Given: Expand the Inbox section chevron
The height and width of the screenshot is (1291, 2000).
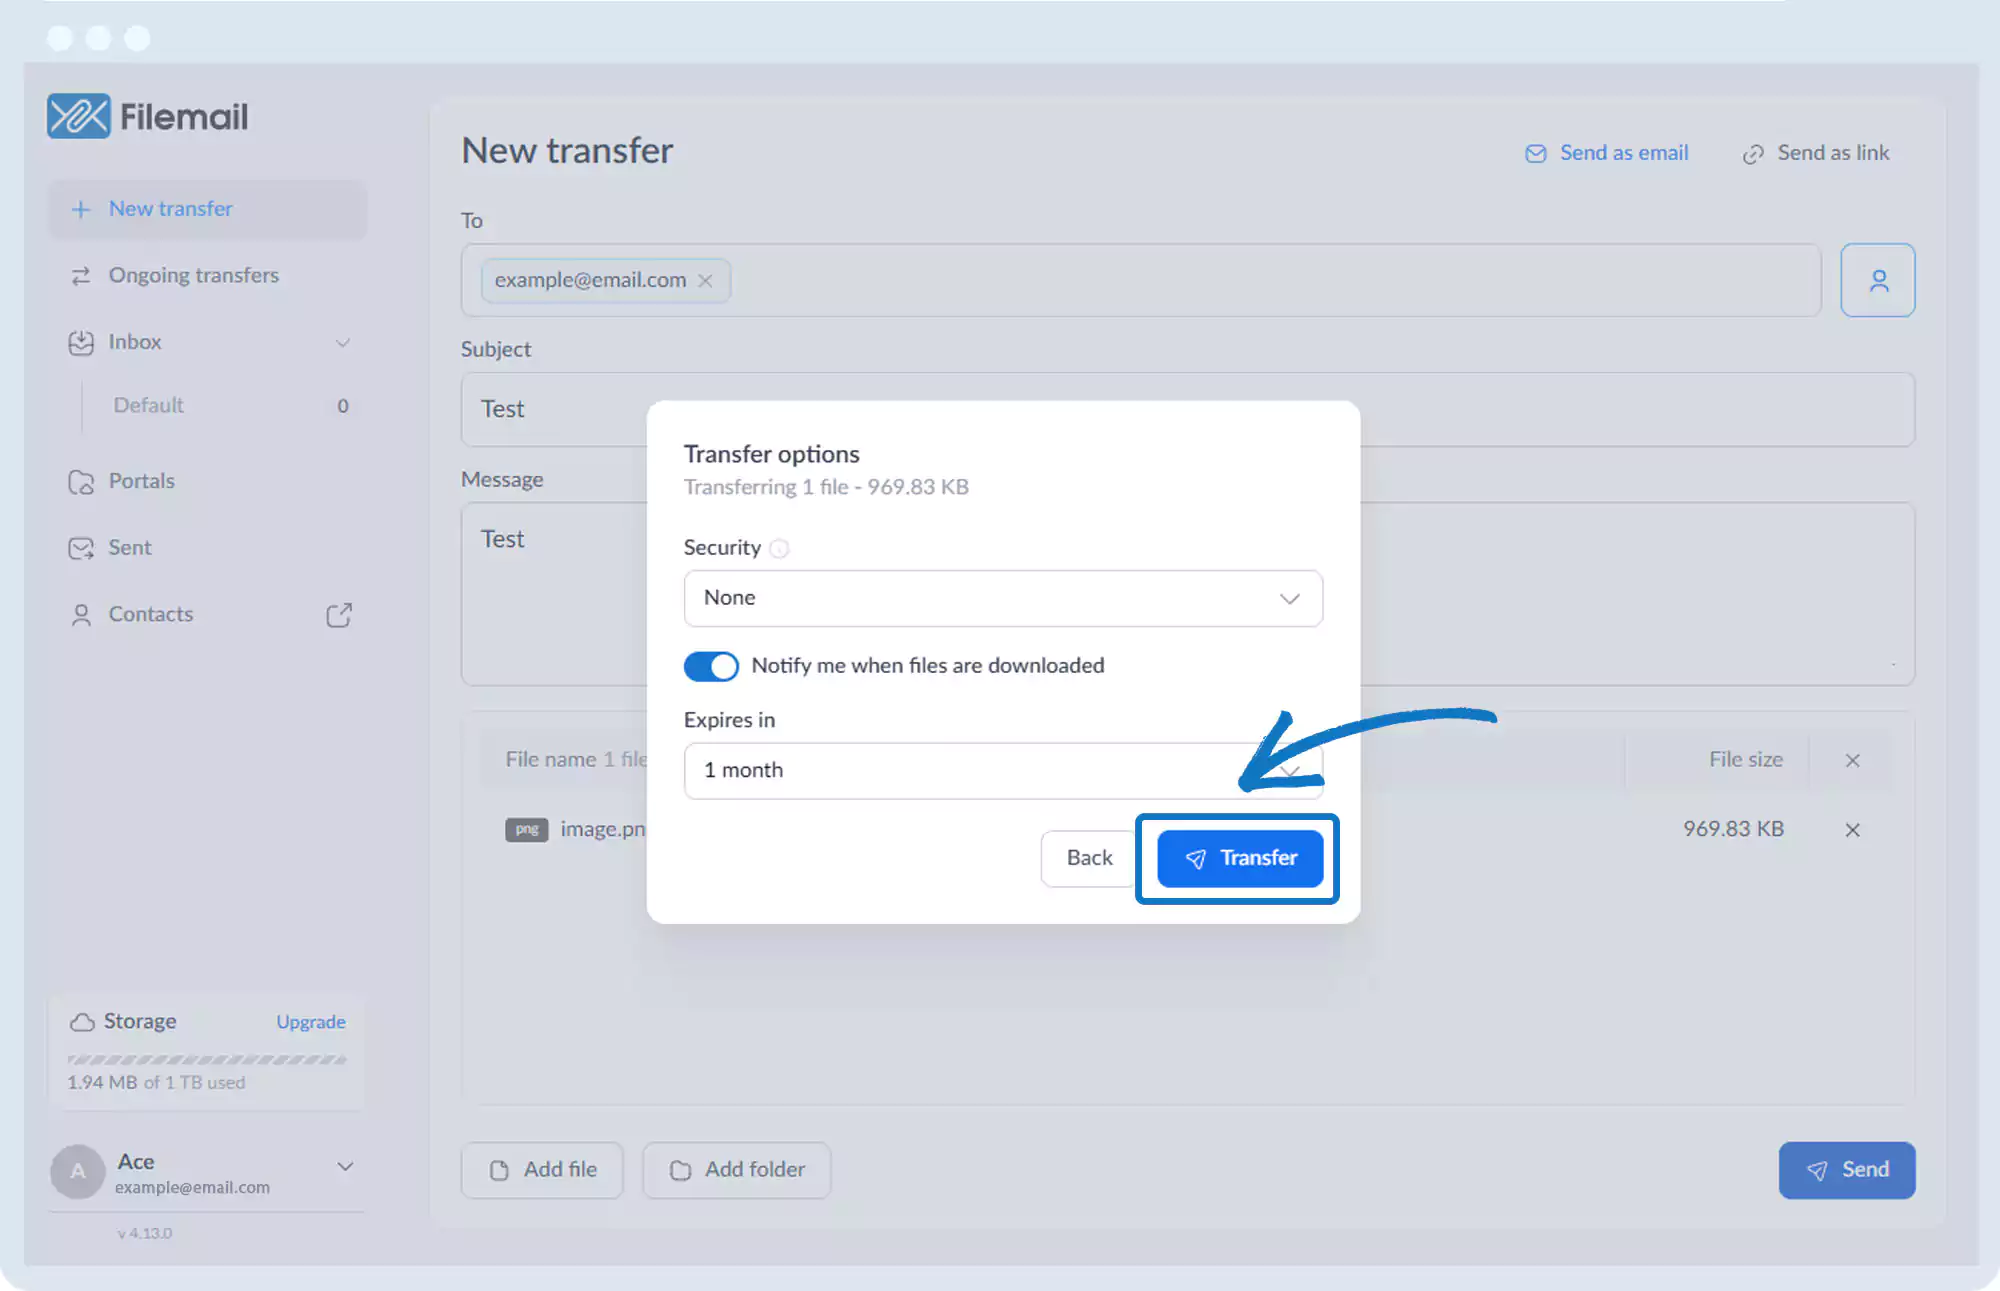Looking at the screenshot, I should click(x=343, y=343).
